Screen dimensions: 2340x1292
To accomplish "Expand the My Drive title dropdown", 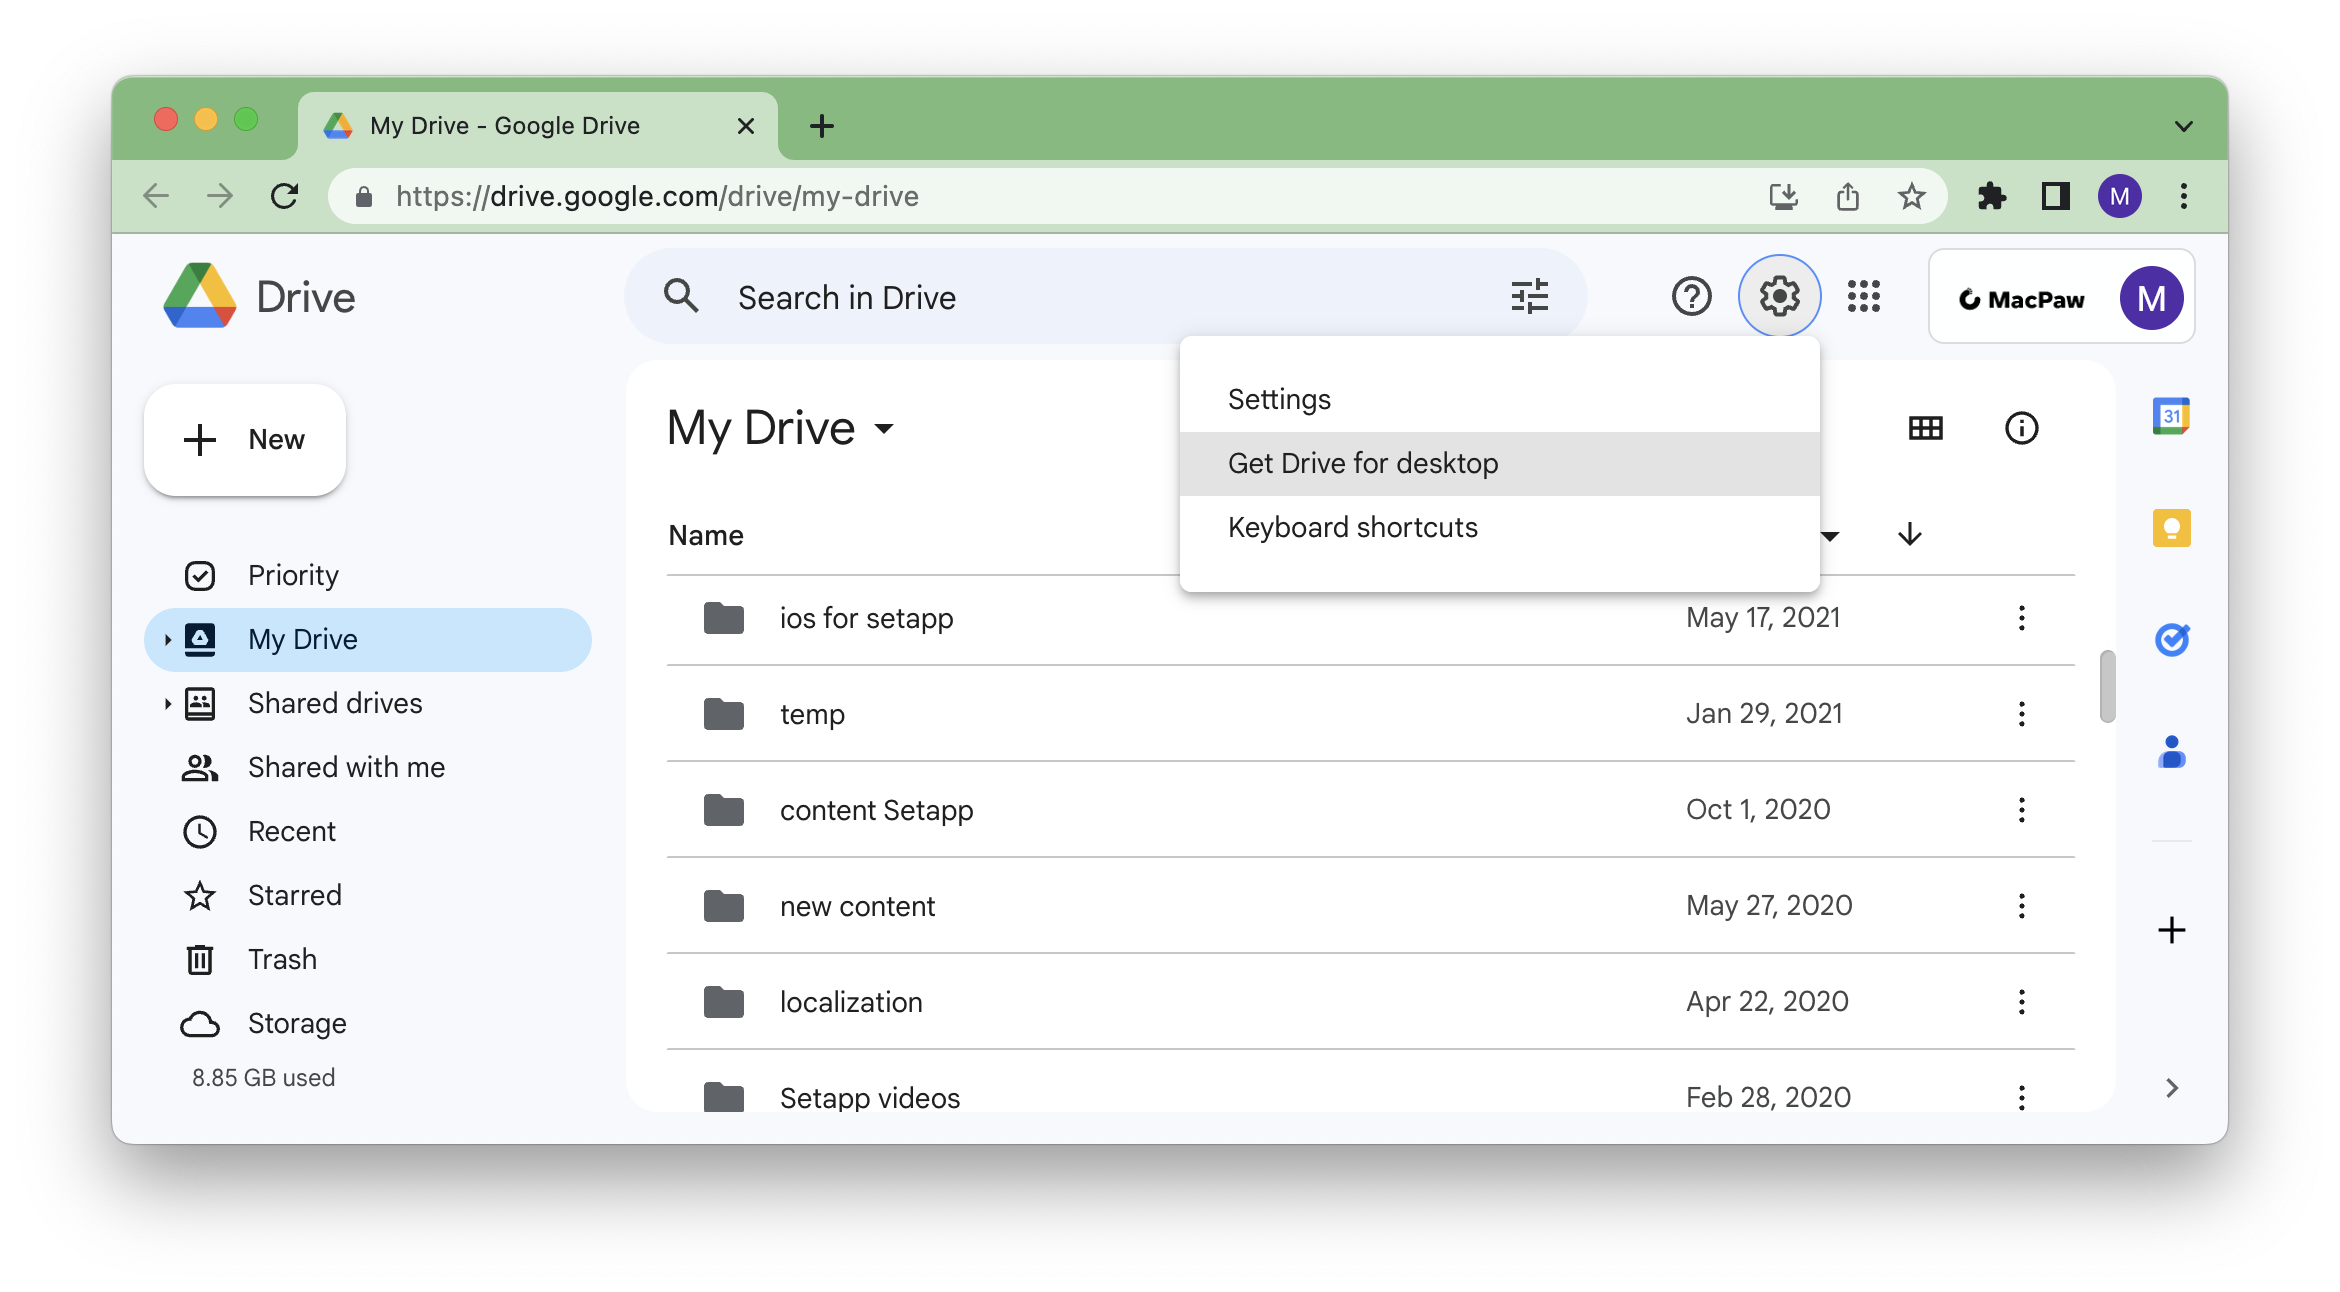I will point(883,429).
